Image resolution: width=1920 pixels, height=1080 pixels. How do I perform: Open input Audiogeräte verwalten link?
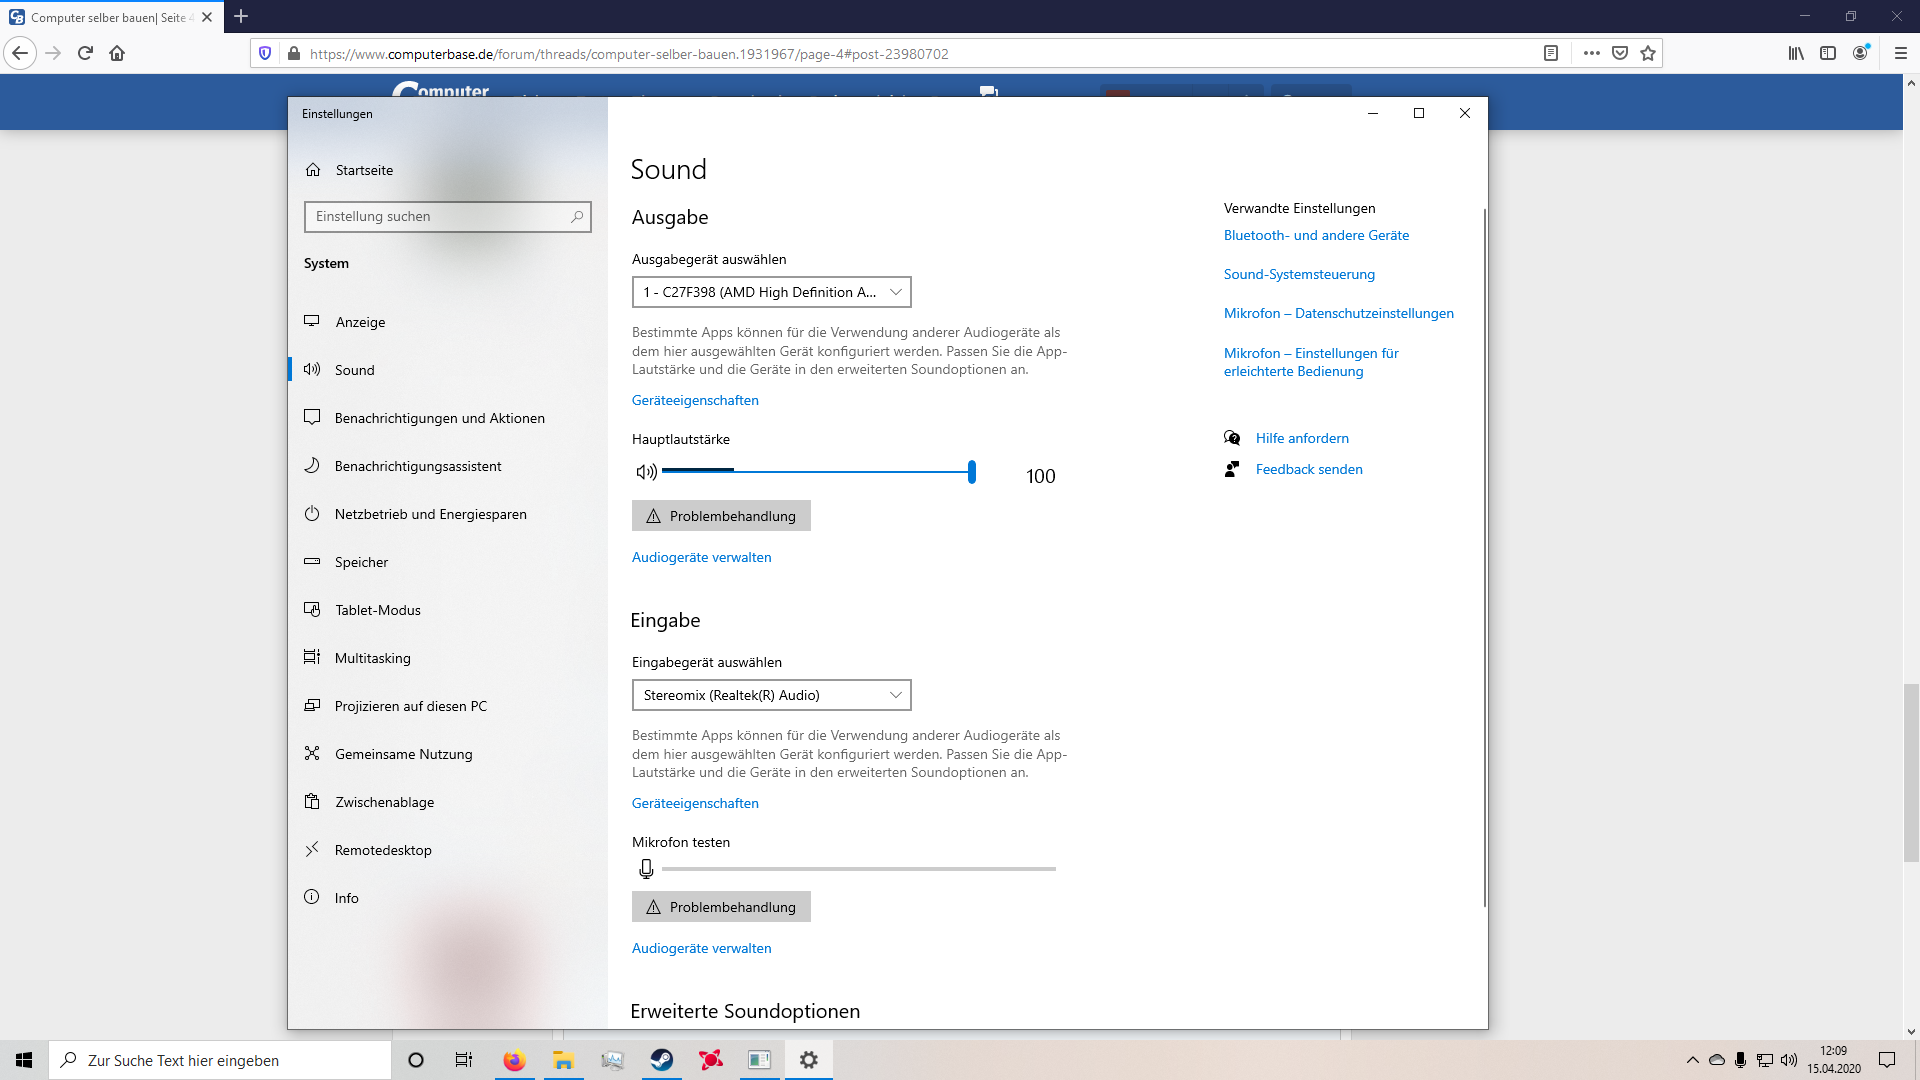click(x=701, y=948)
